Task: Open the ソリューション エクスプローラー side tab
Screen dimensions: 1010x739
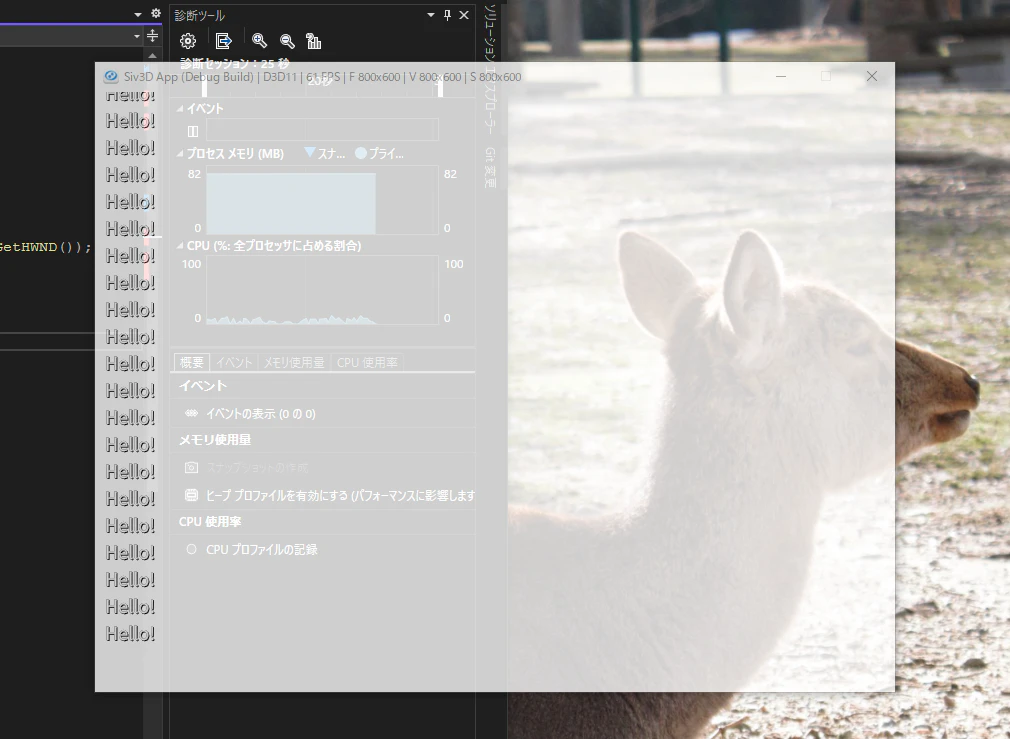Action: click(x=490, y=70)
